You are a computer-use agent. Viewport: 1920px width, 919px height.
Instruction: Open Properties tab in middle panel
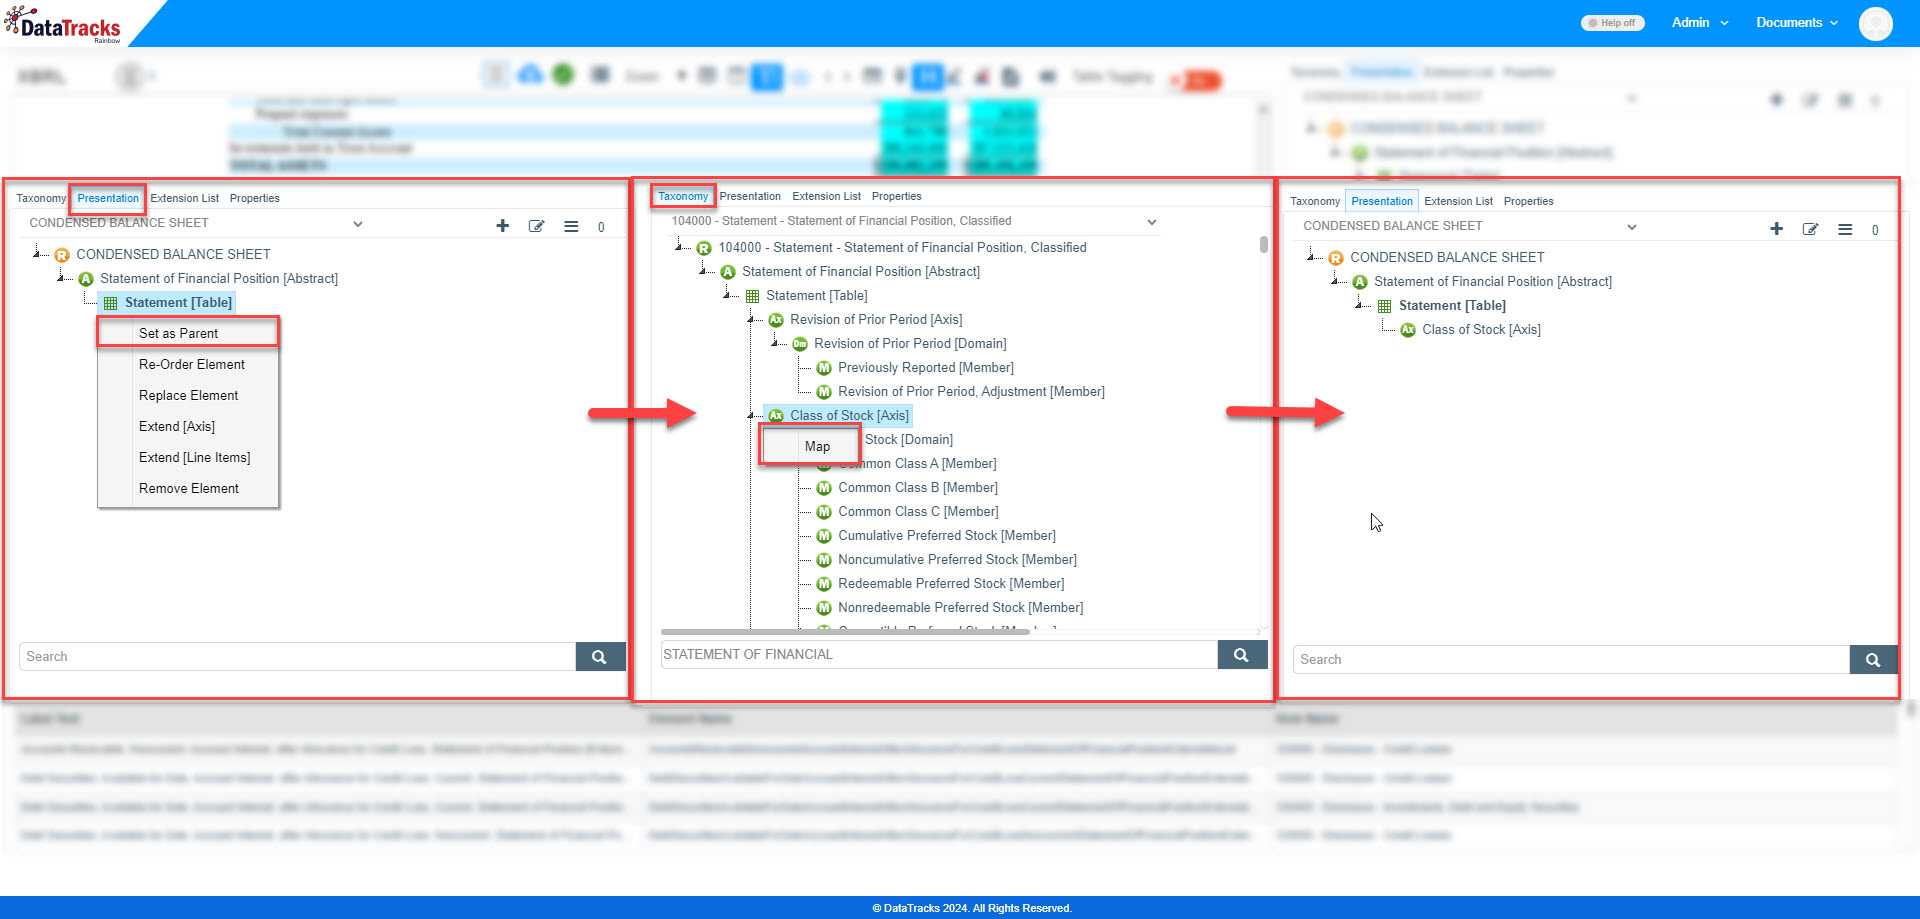tap(896, 196)
